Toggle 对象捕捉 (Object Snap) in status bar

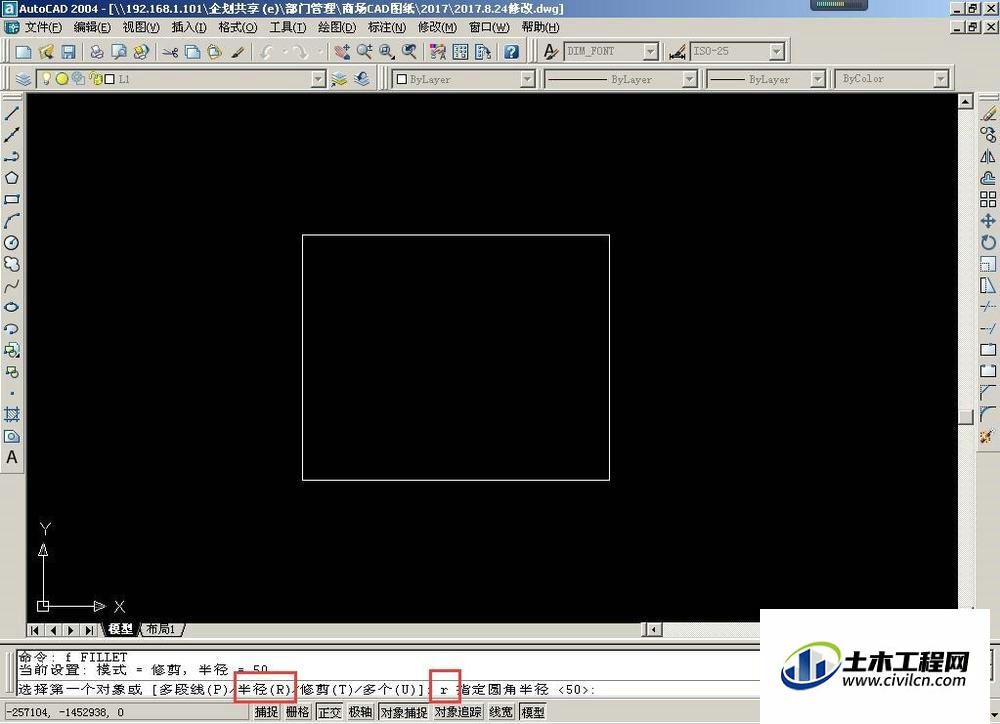tap(404, 712)
